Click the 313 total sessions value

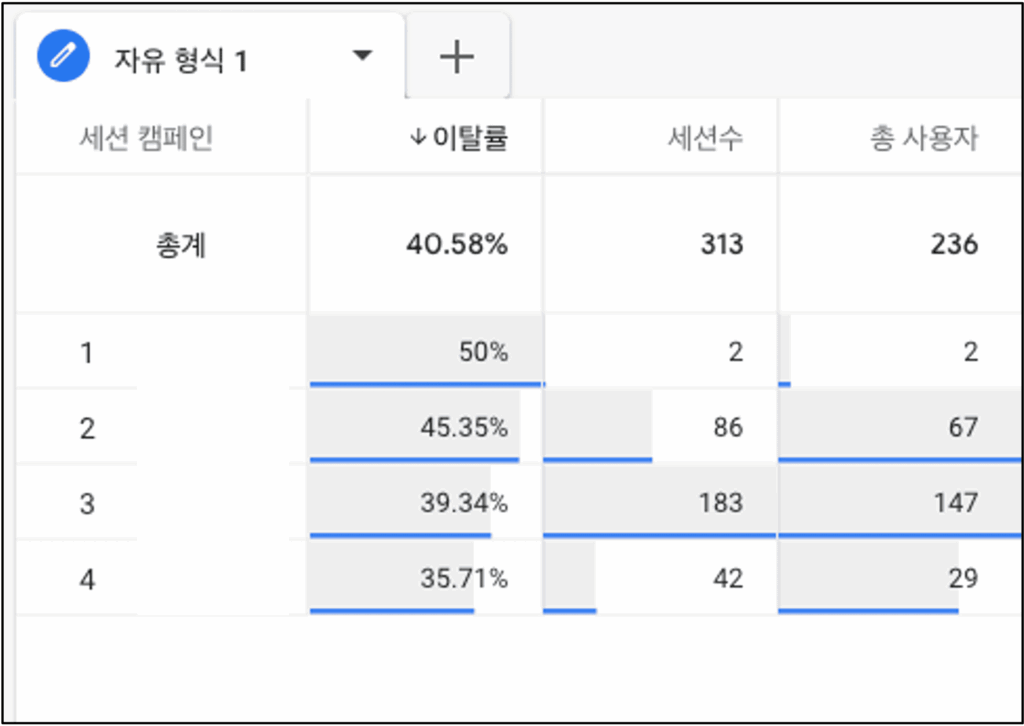(x=722, y=244)
